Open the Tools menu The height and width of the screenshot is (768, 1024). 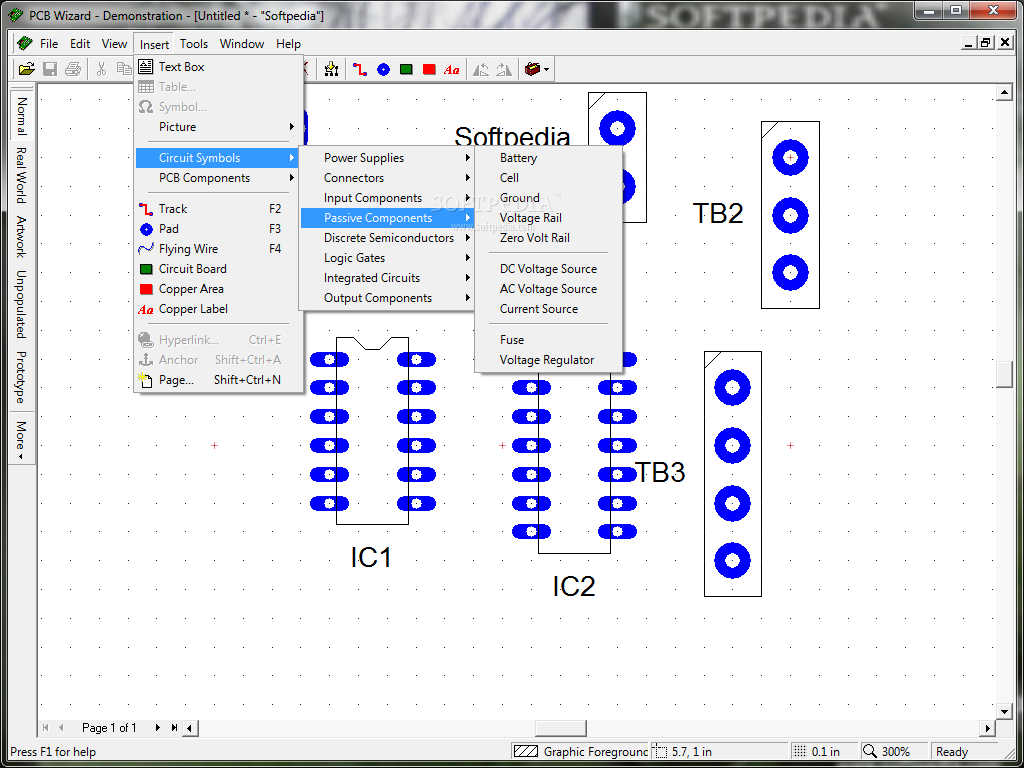pos(194,44)
